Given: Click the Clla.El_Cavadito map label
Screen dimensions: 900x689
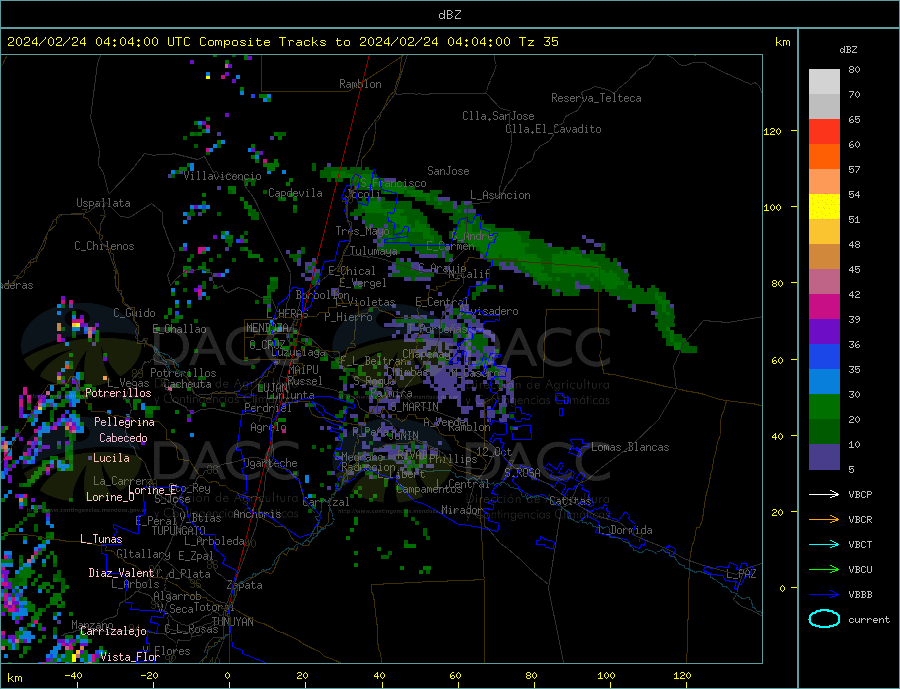Looking at the screenshot, I should (x=553, y=129).
